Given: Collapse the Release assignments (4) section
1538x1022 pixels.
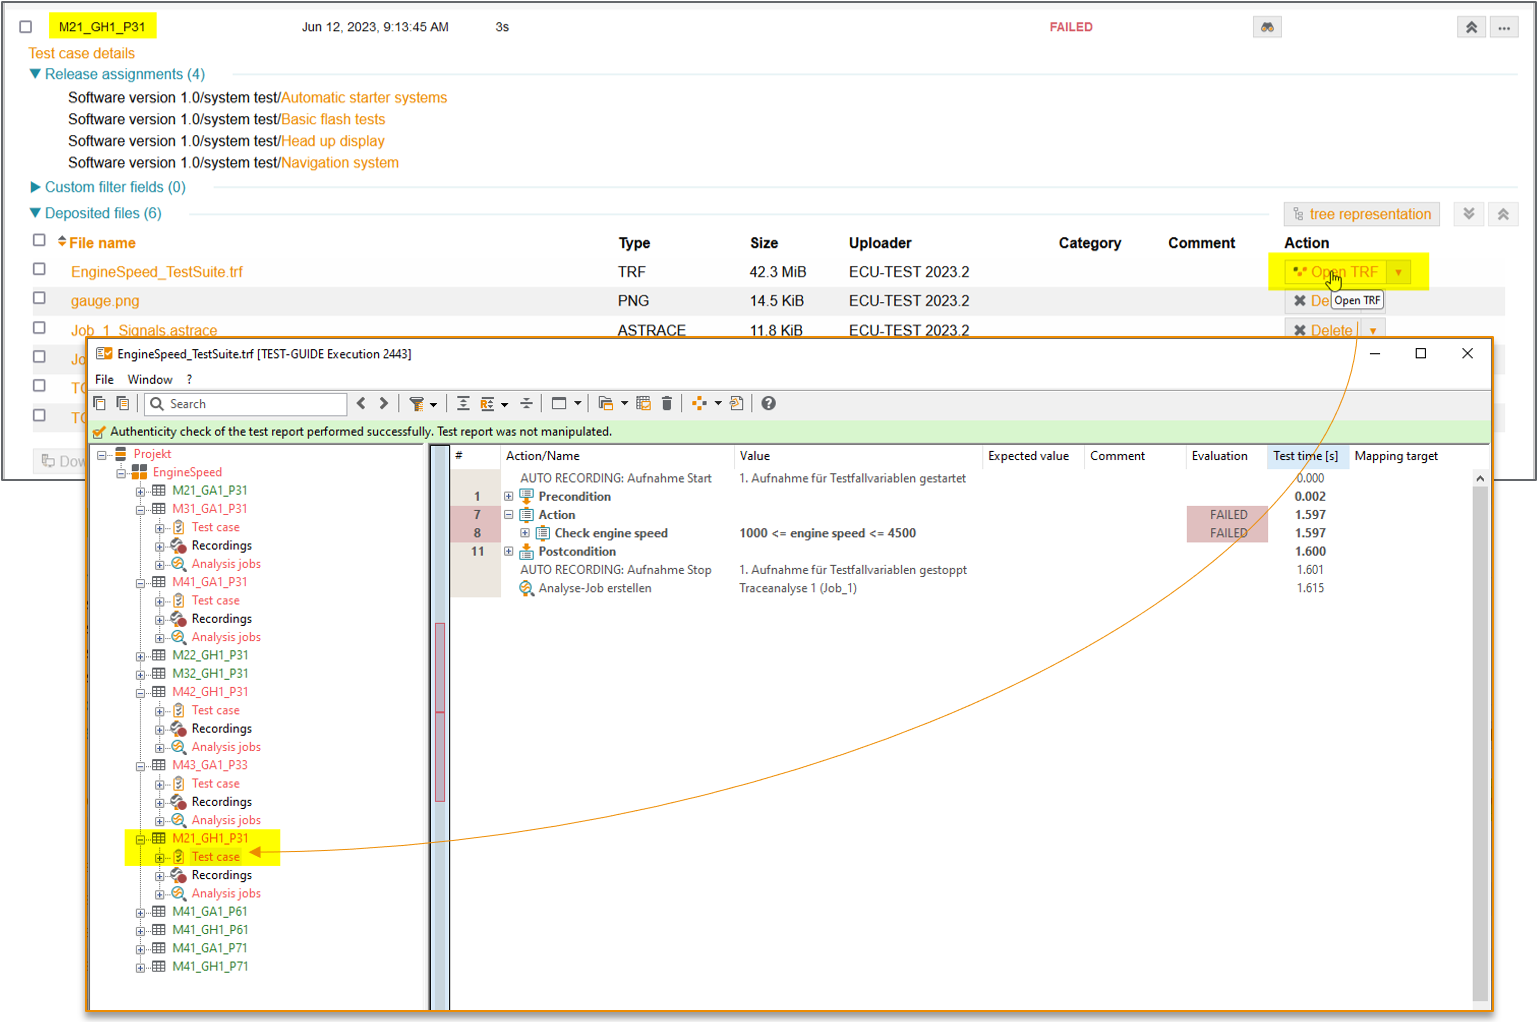Looking at the screenshot, I should (36, 74).
